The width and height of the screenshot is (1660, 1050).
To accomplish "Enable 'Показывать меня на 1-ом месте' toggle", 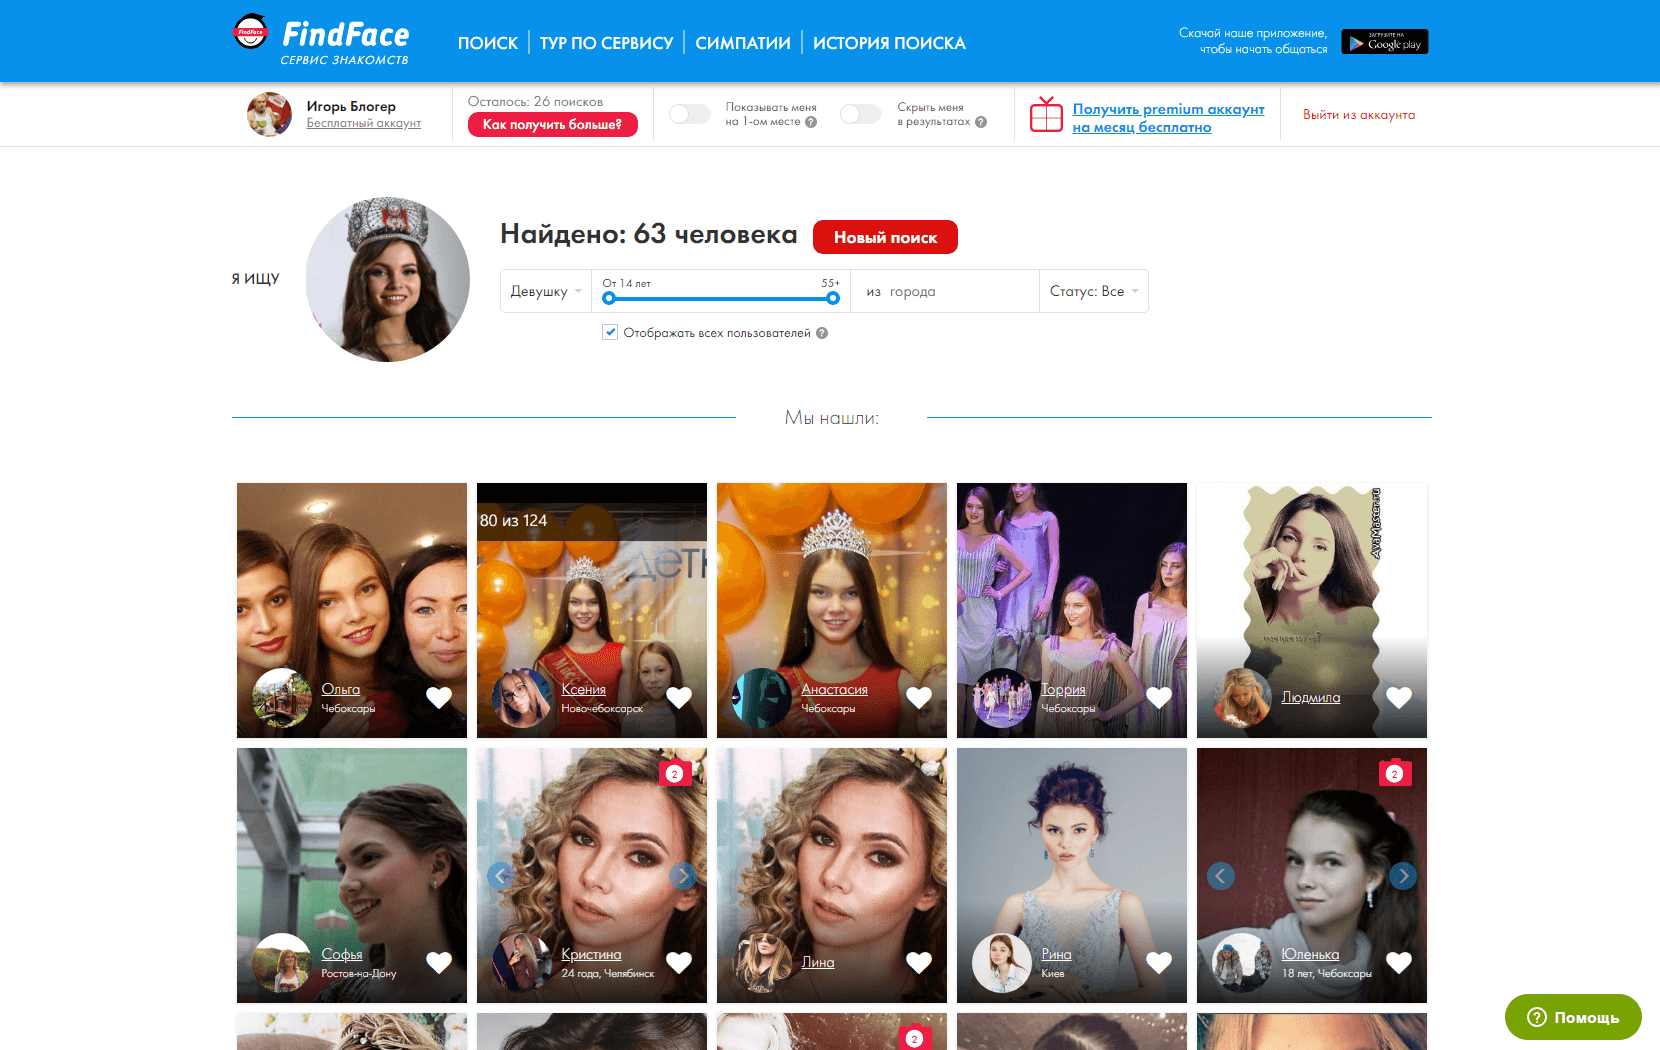I will (x=689, y=114).
